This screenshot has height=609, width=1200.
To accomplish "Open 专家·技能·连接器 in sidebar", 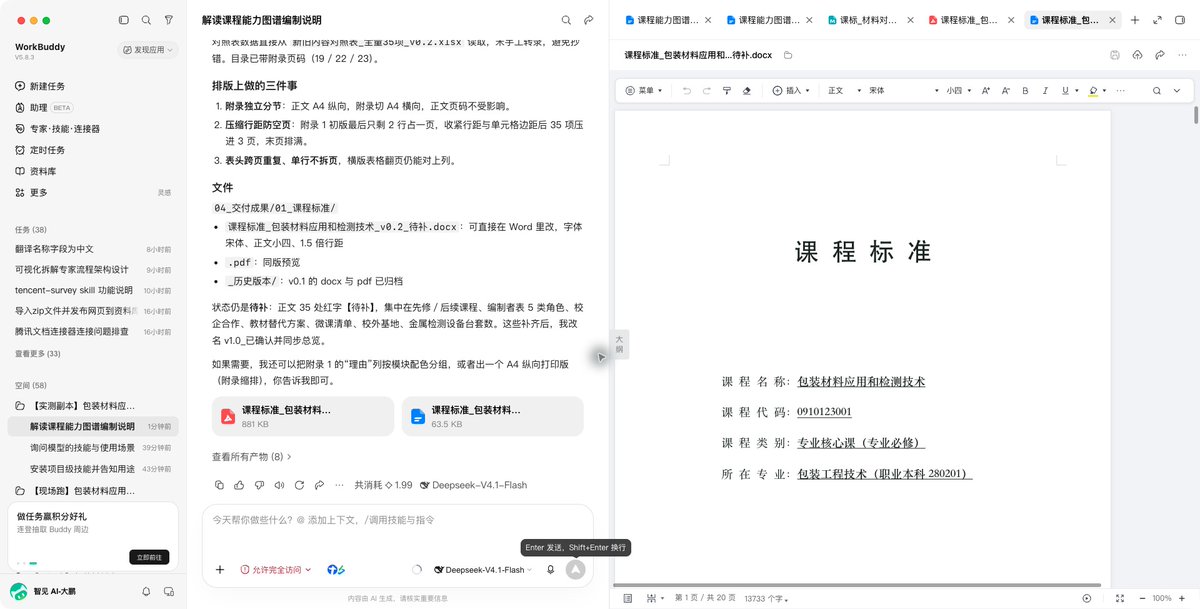I will (x=56, y=129).
